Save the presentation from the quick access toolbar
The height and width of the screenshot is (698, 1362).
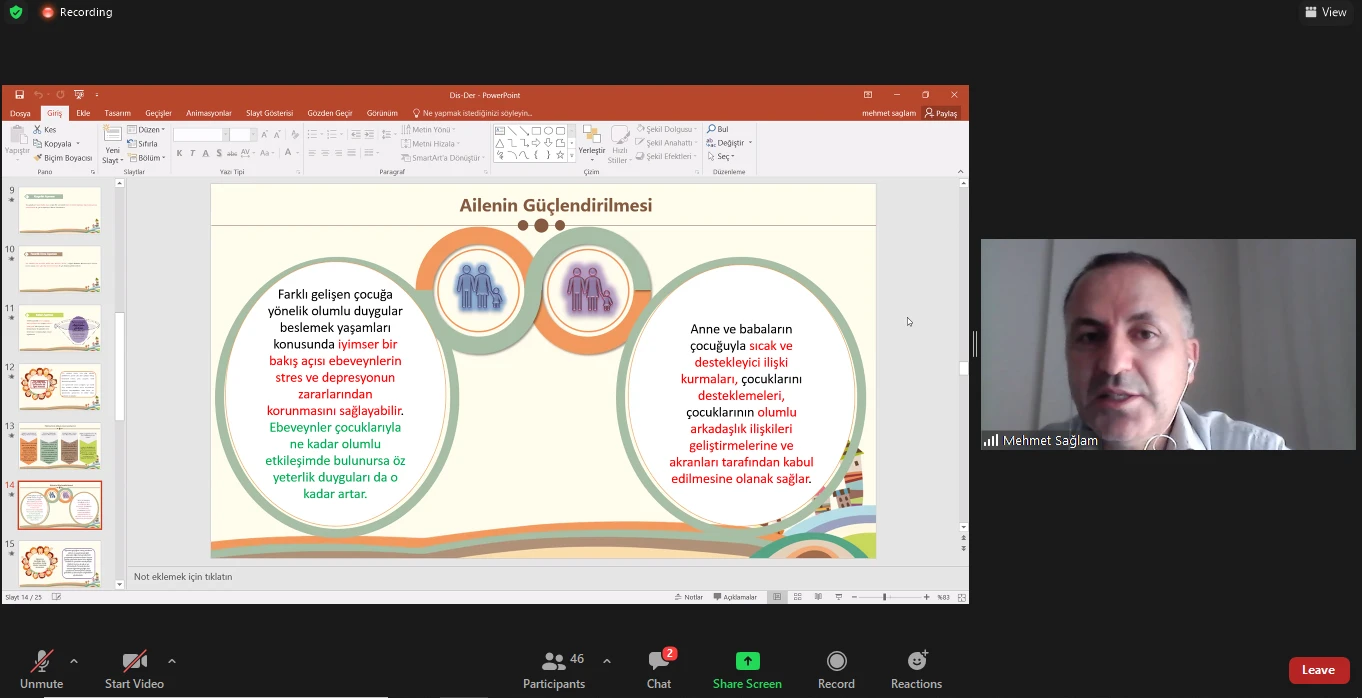(19, 95)
